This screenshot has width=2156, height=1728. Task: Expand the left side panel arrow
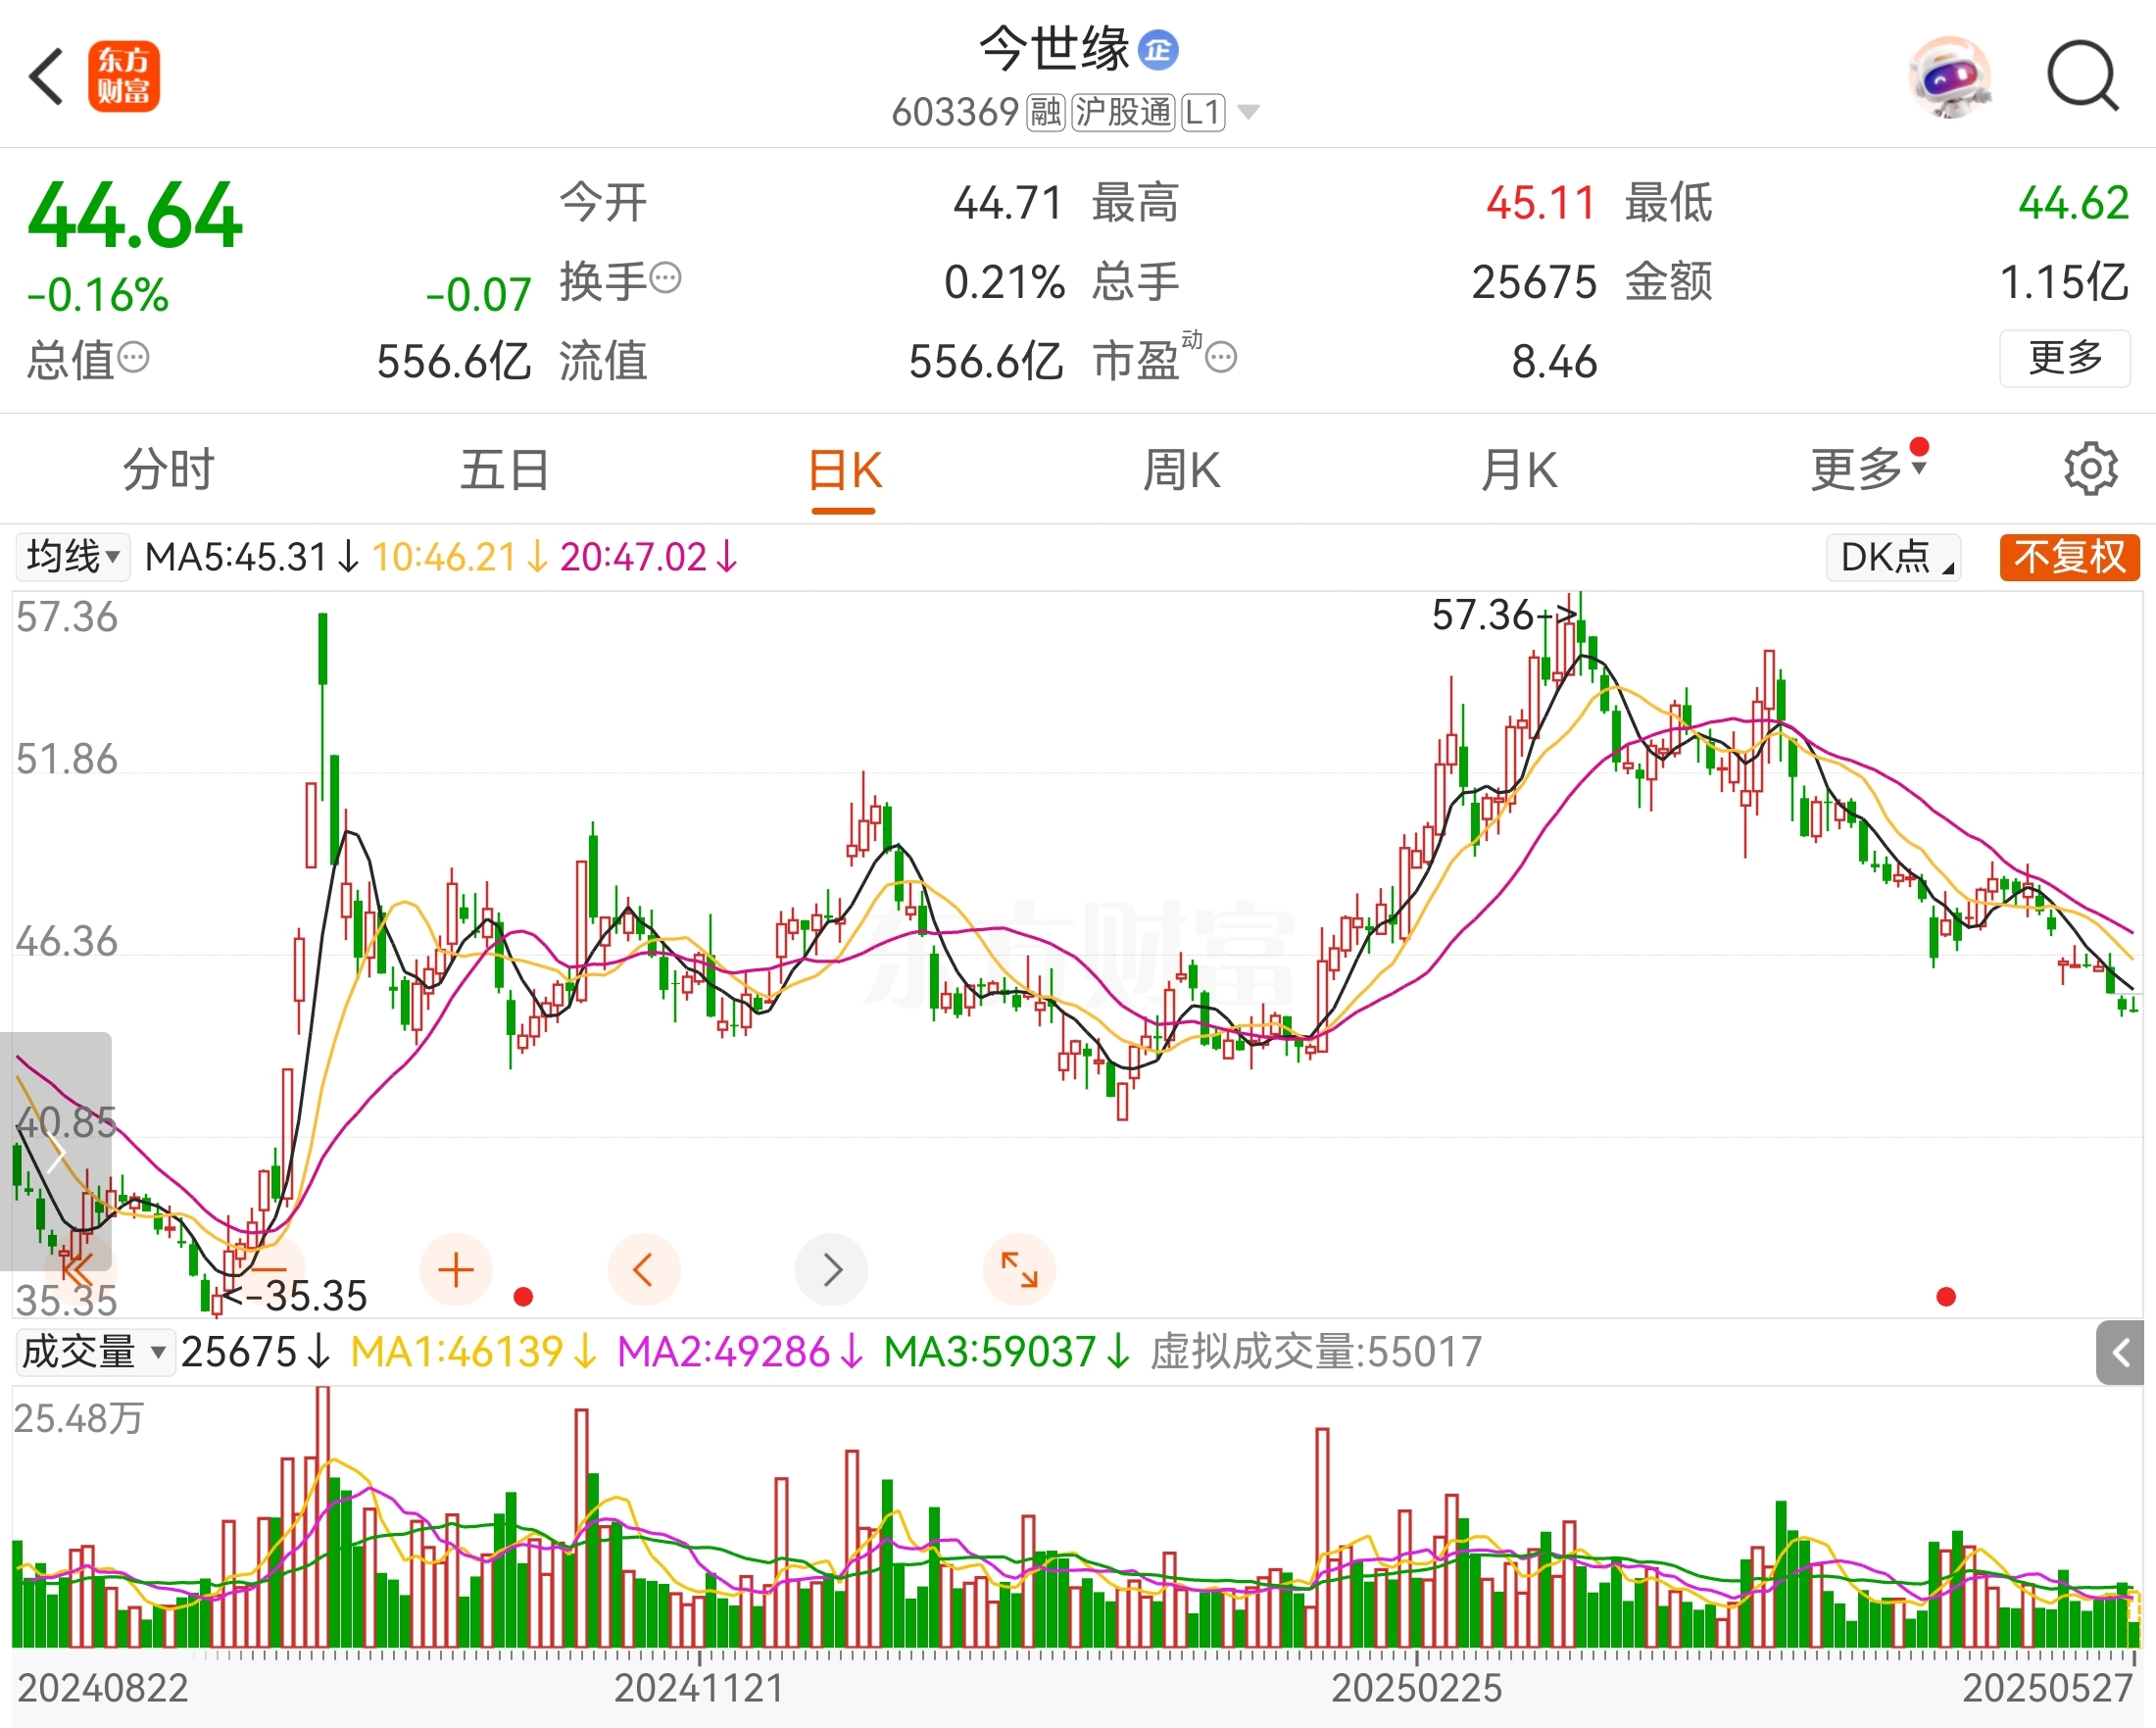[x=56, y=1153]
